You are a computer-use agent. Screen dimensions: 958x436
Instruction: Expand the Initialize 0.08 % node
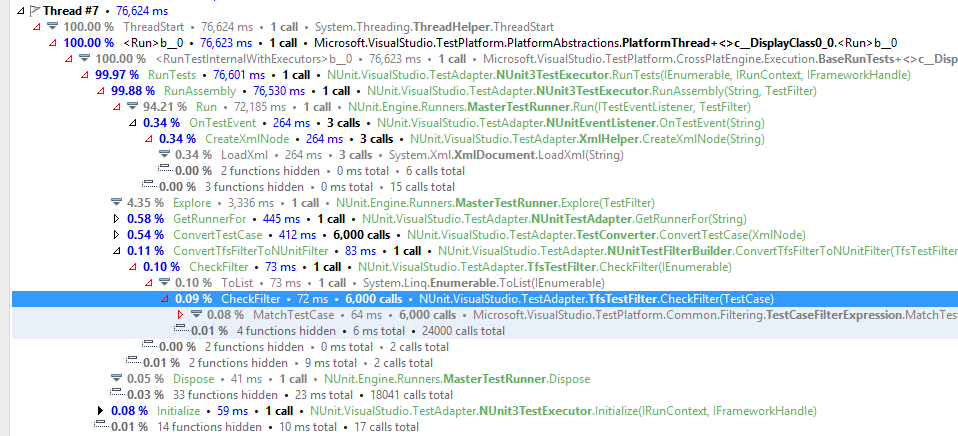(100, 411)
